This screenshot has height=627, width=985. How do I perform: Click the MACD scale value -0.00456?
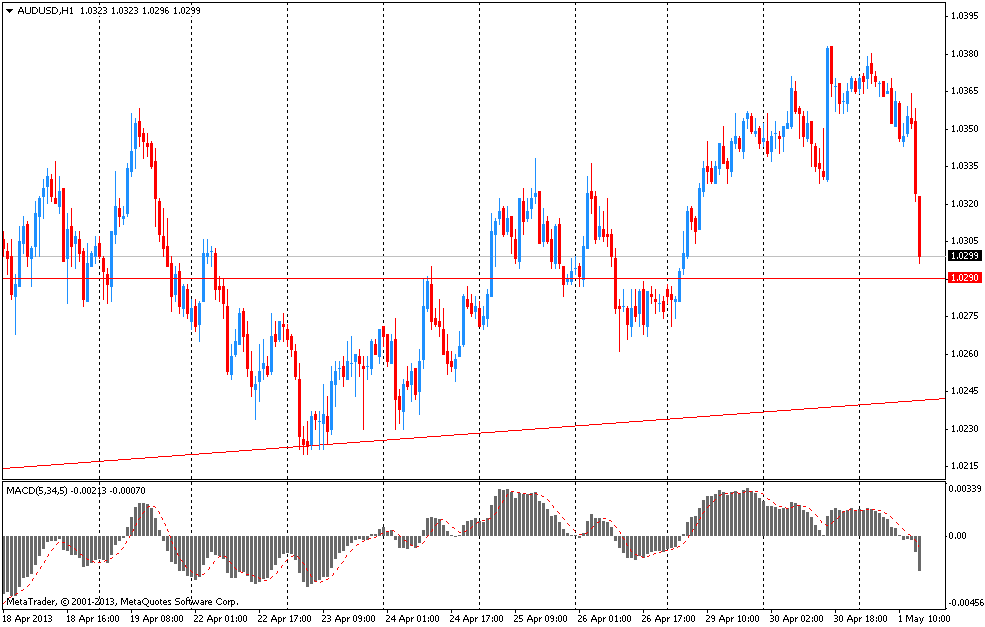(966, 602)
